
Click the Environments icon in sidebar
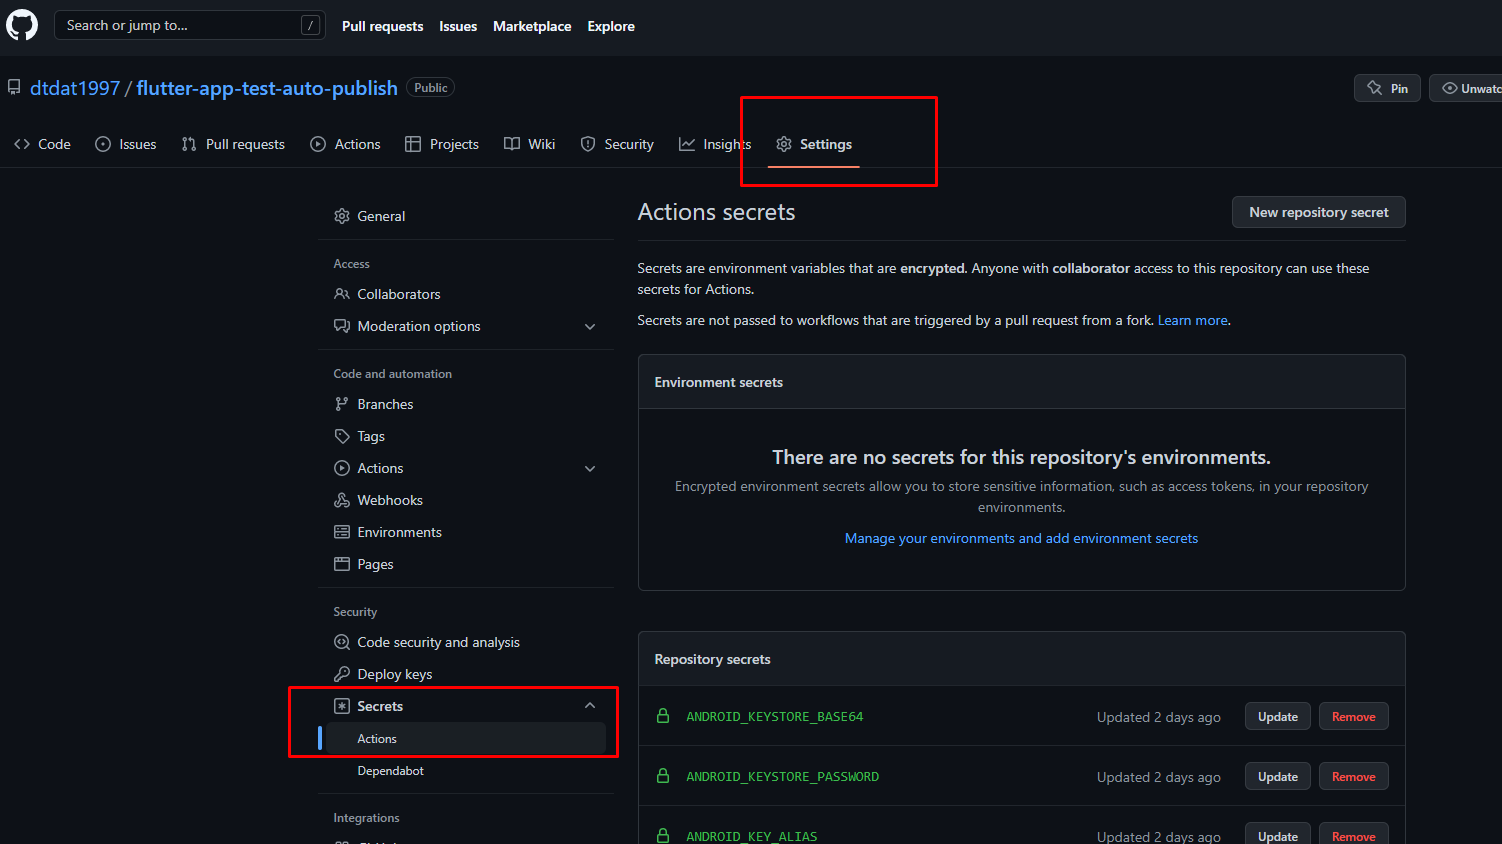(342, 532)
